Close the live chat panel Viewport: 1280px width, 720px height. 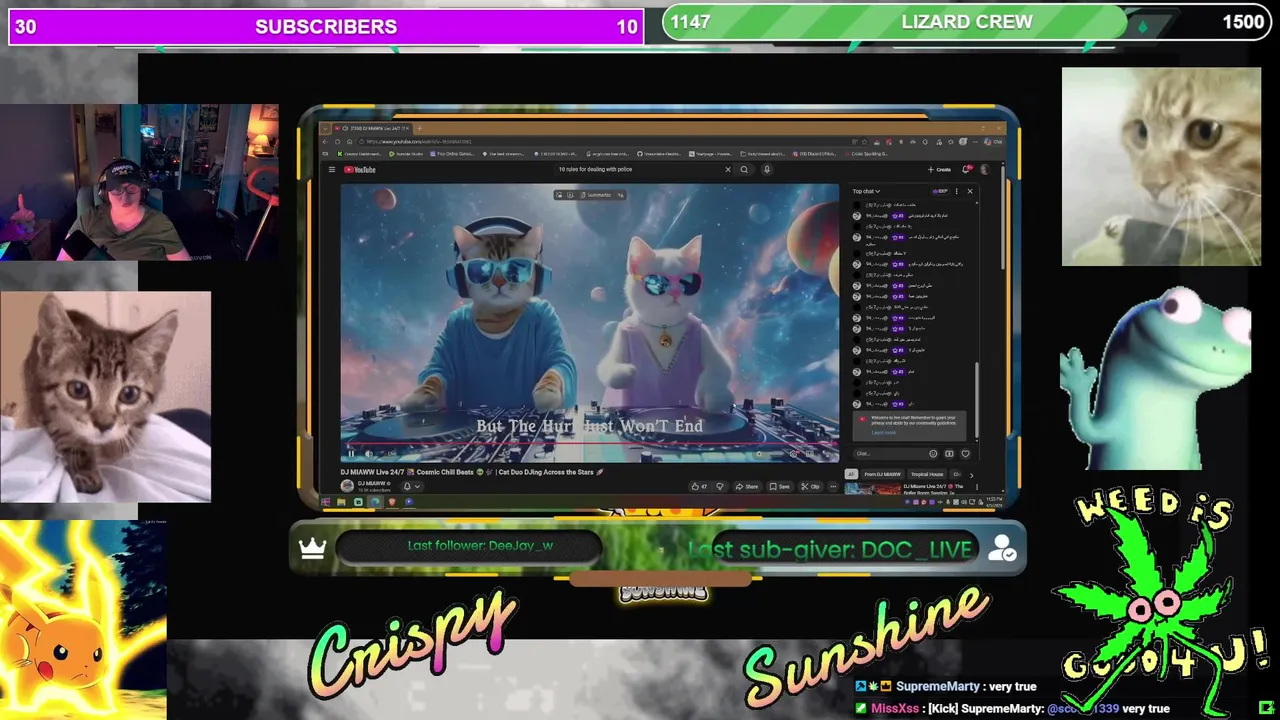coord(969,191)
